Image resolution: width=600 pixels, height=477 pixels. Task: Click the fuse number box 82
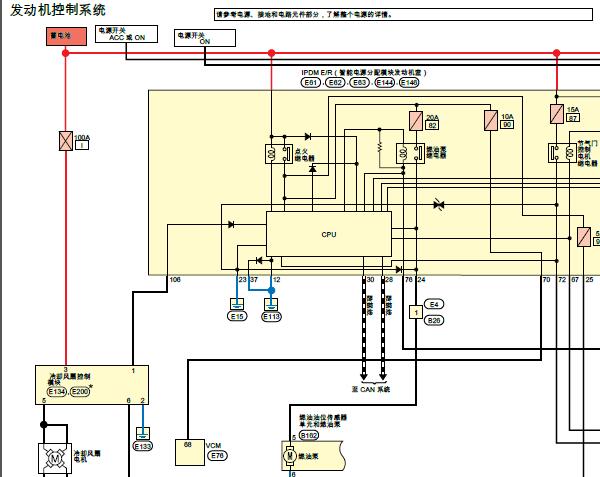click(x=432, y=125)
